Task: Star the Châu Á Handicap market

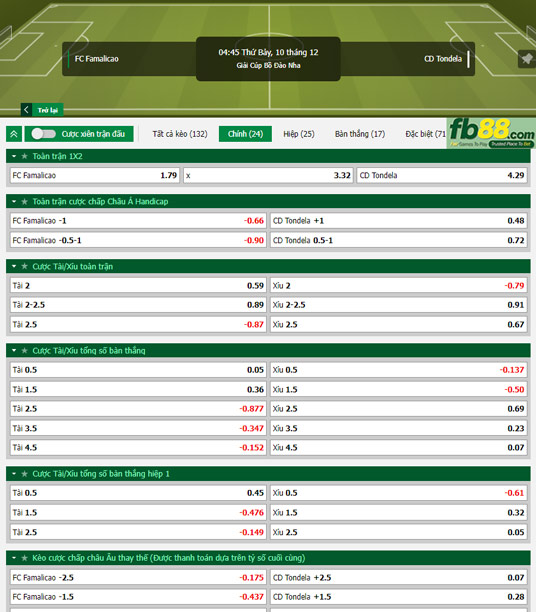Action: (x=25, y=201)
